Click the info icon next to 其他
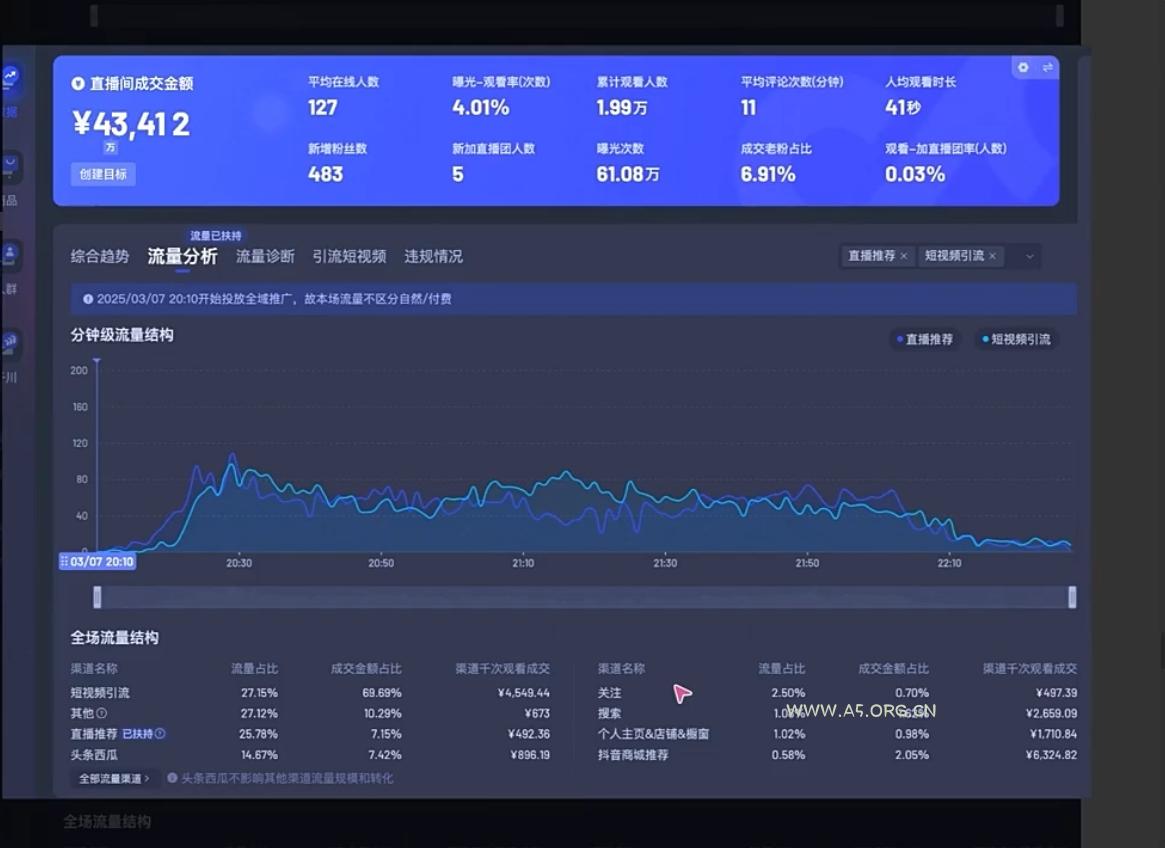1165x848 pixels. pyautogui.click(x=102, y=714)
